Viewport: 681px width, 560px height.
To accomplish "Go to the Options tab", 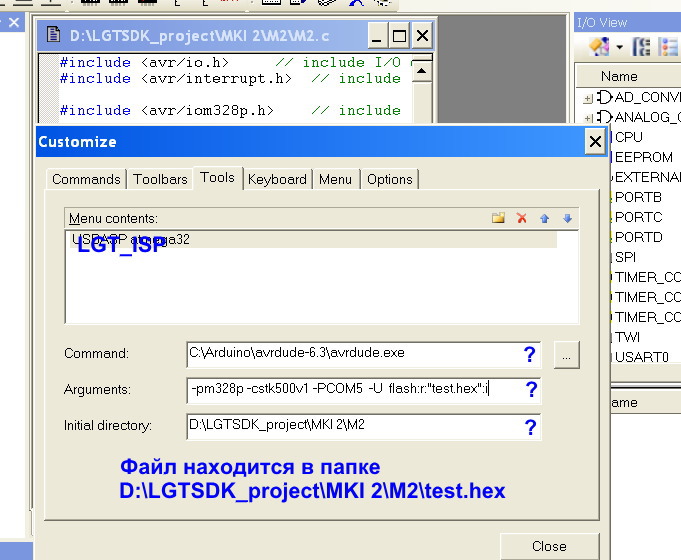I will (389, 179).
